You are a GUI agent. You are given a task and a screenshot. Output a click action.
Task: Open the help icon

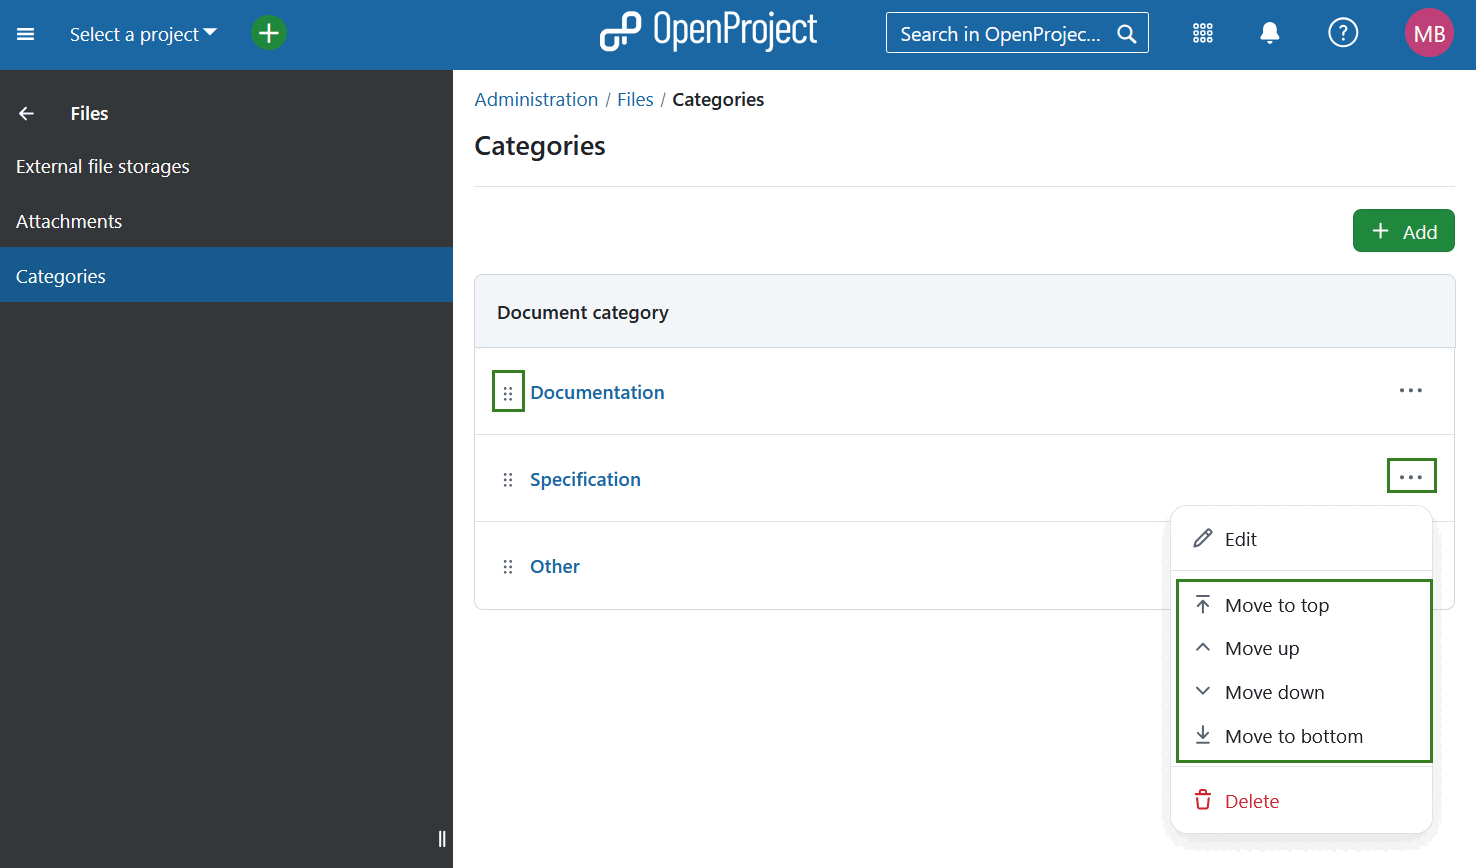[1343, 32]
